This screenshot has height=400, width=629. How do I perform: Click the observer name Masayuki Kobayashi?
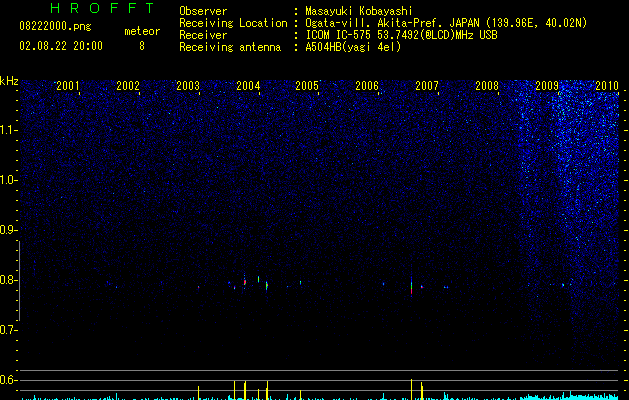coord(359,11)
